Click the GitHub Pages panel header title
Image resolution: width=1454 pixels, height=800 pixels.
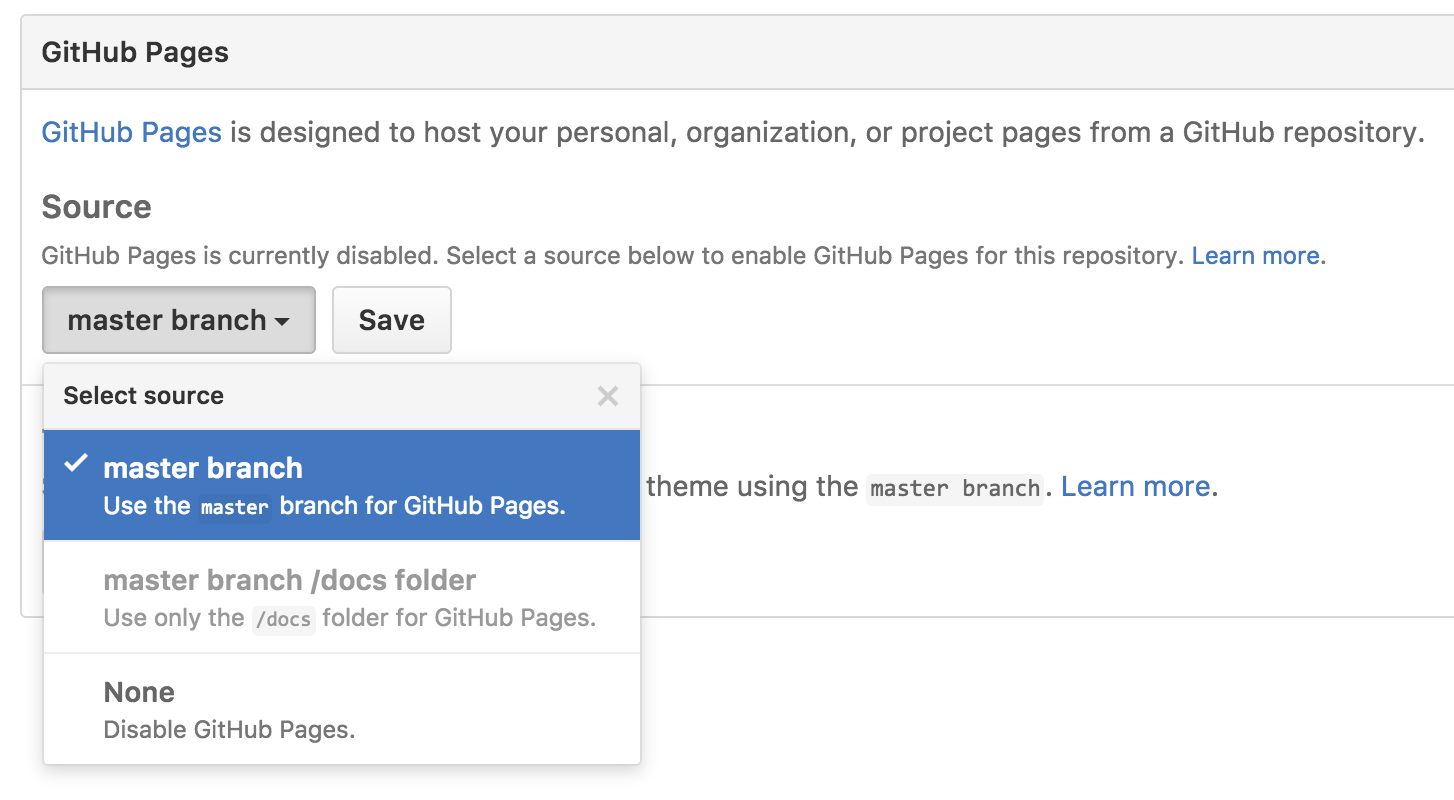(135, 52)
